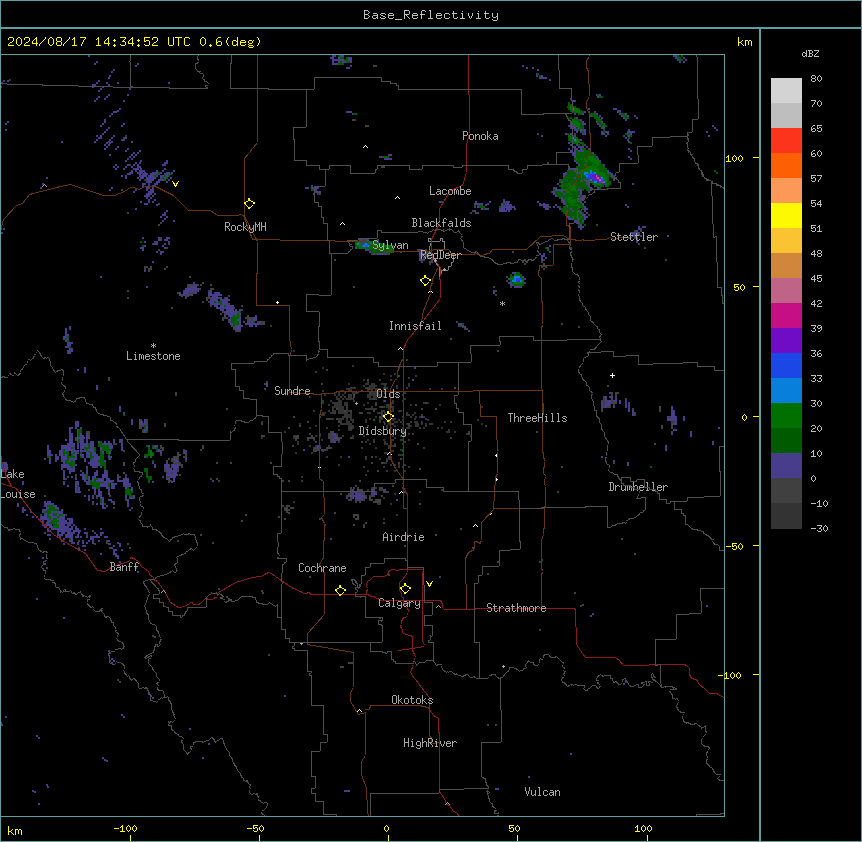Click the magenta 42 dBZ legend swatch
The height and width of the screenshot is (842, 862).
click(x=786, y=315)
